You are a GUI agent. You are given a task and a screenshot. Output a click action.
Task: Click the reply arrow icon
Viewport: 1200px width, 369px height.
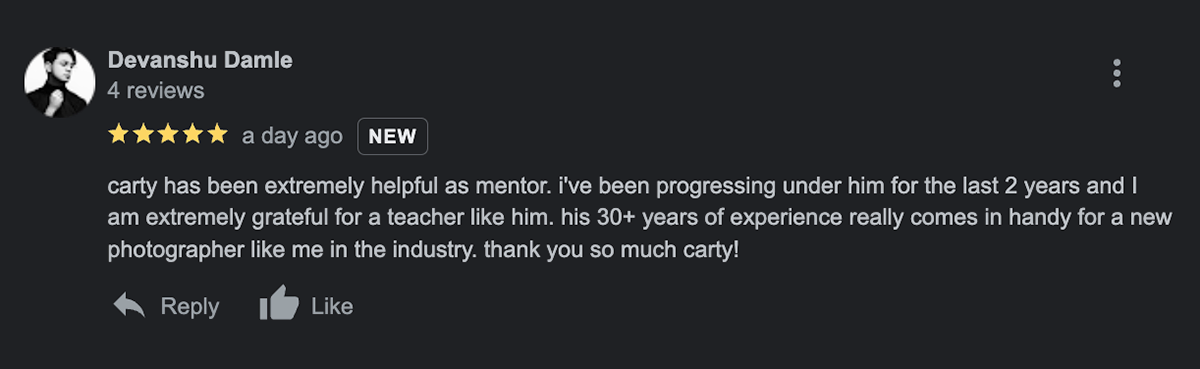click(x=129, y=305)
